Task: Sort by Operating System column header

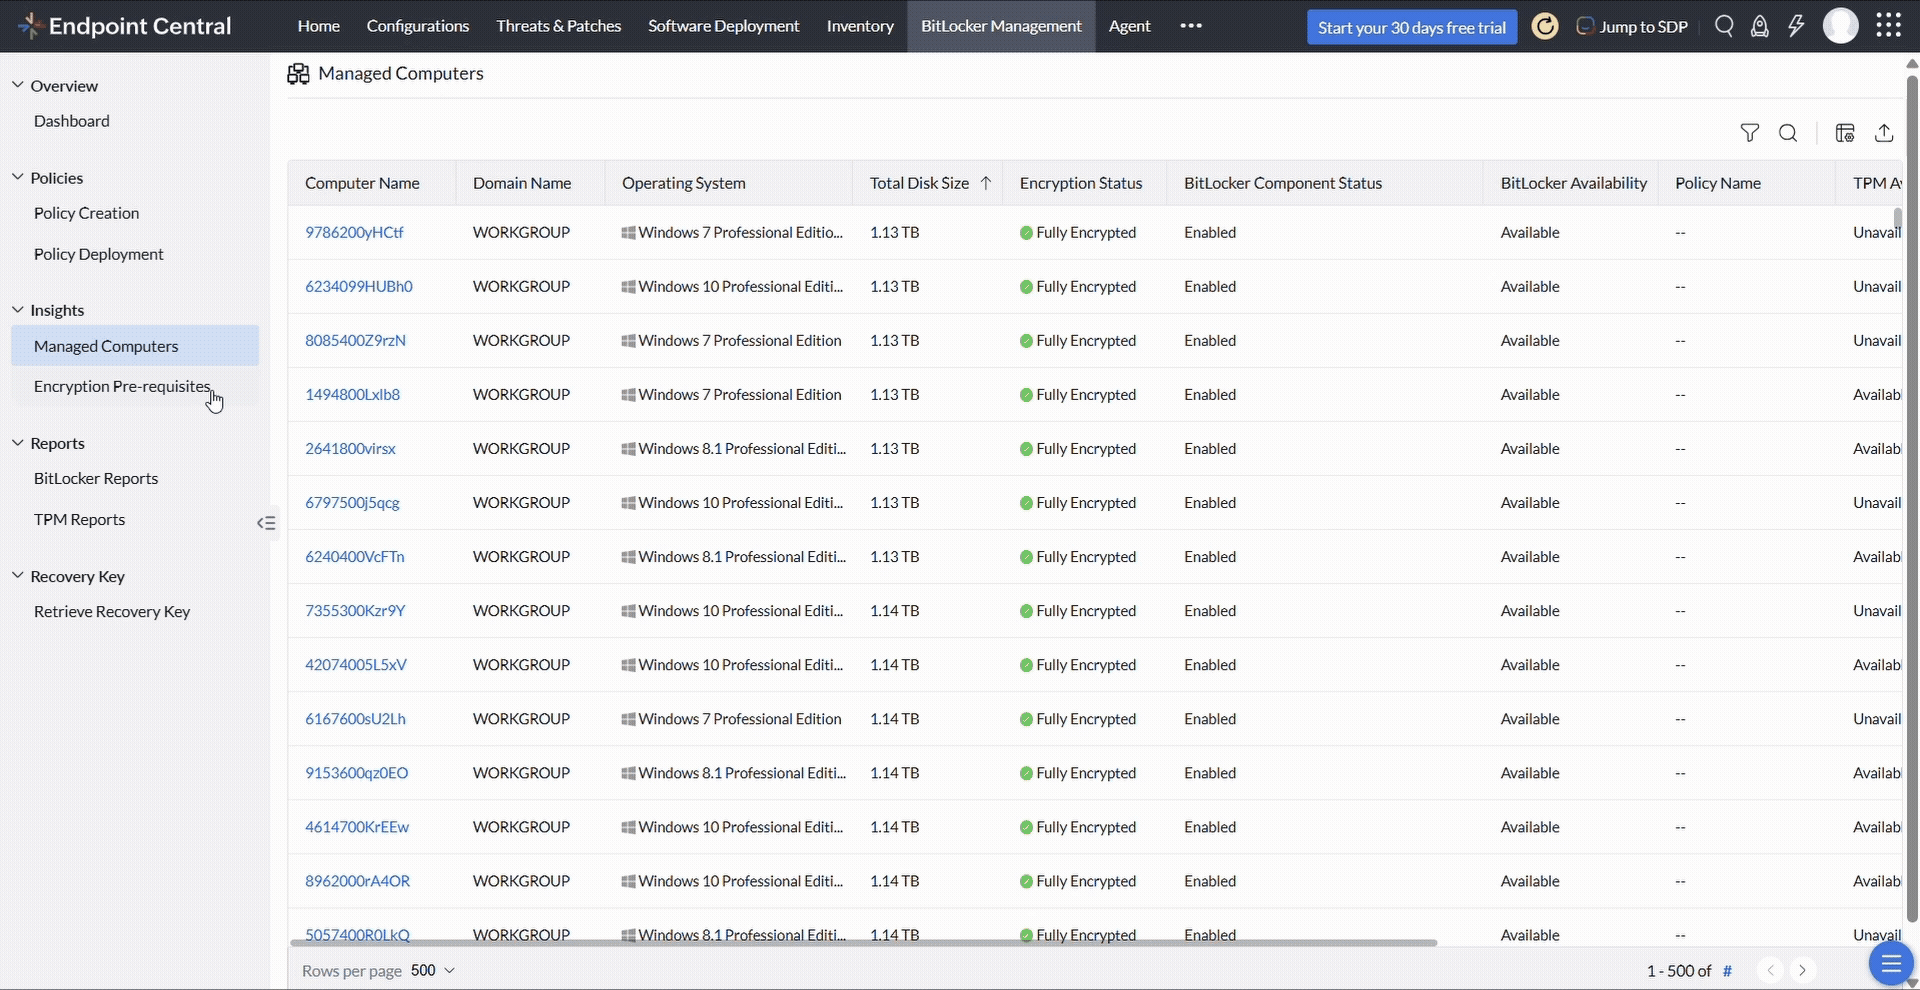Action: tap(684, 183)
